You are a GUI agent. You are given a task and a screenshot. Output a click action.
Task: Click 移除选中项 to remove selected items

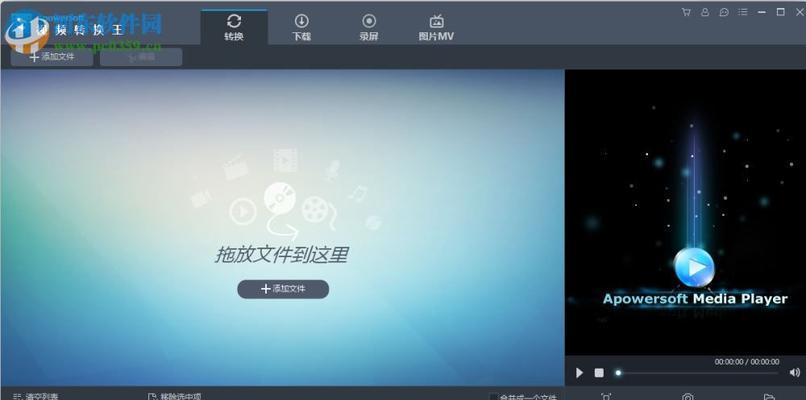tap(174, 396)
